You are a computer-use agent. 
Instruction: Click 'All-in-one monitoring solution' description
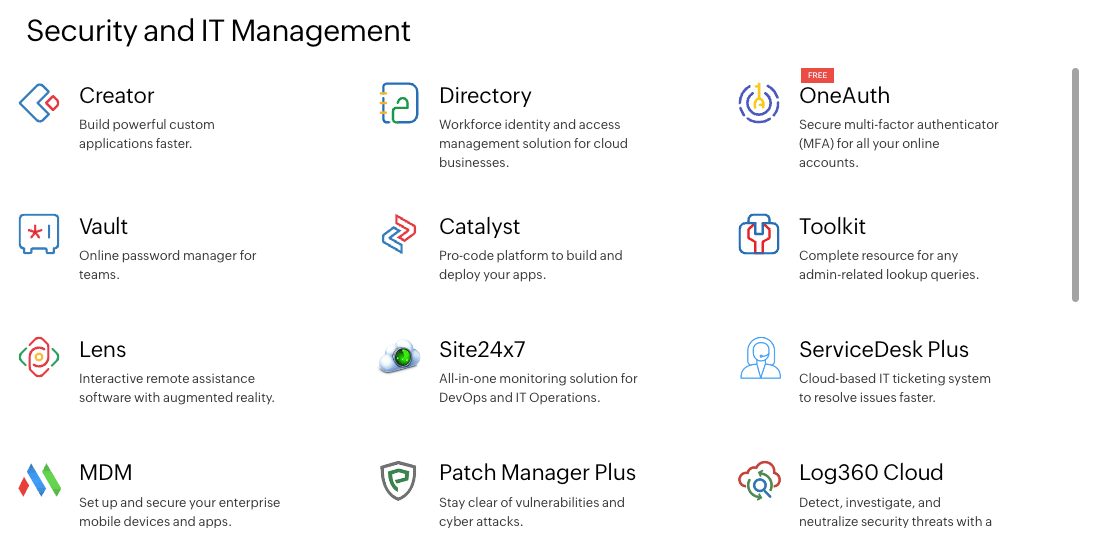point(538,387)
